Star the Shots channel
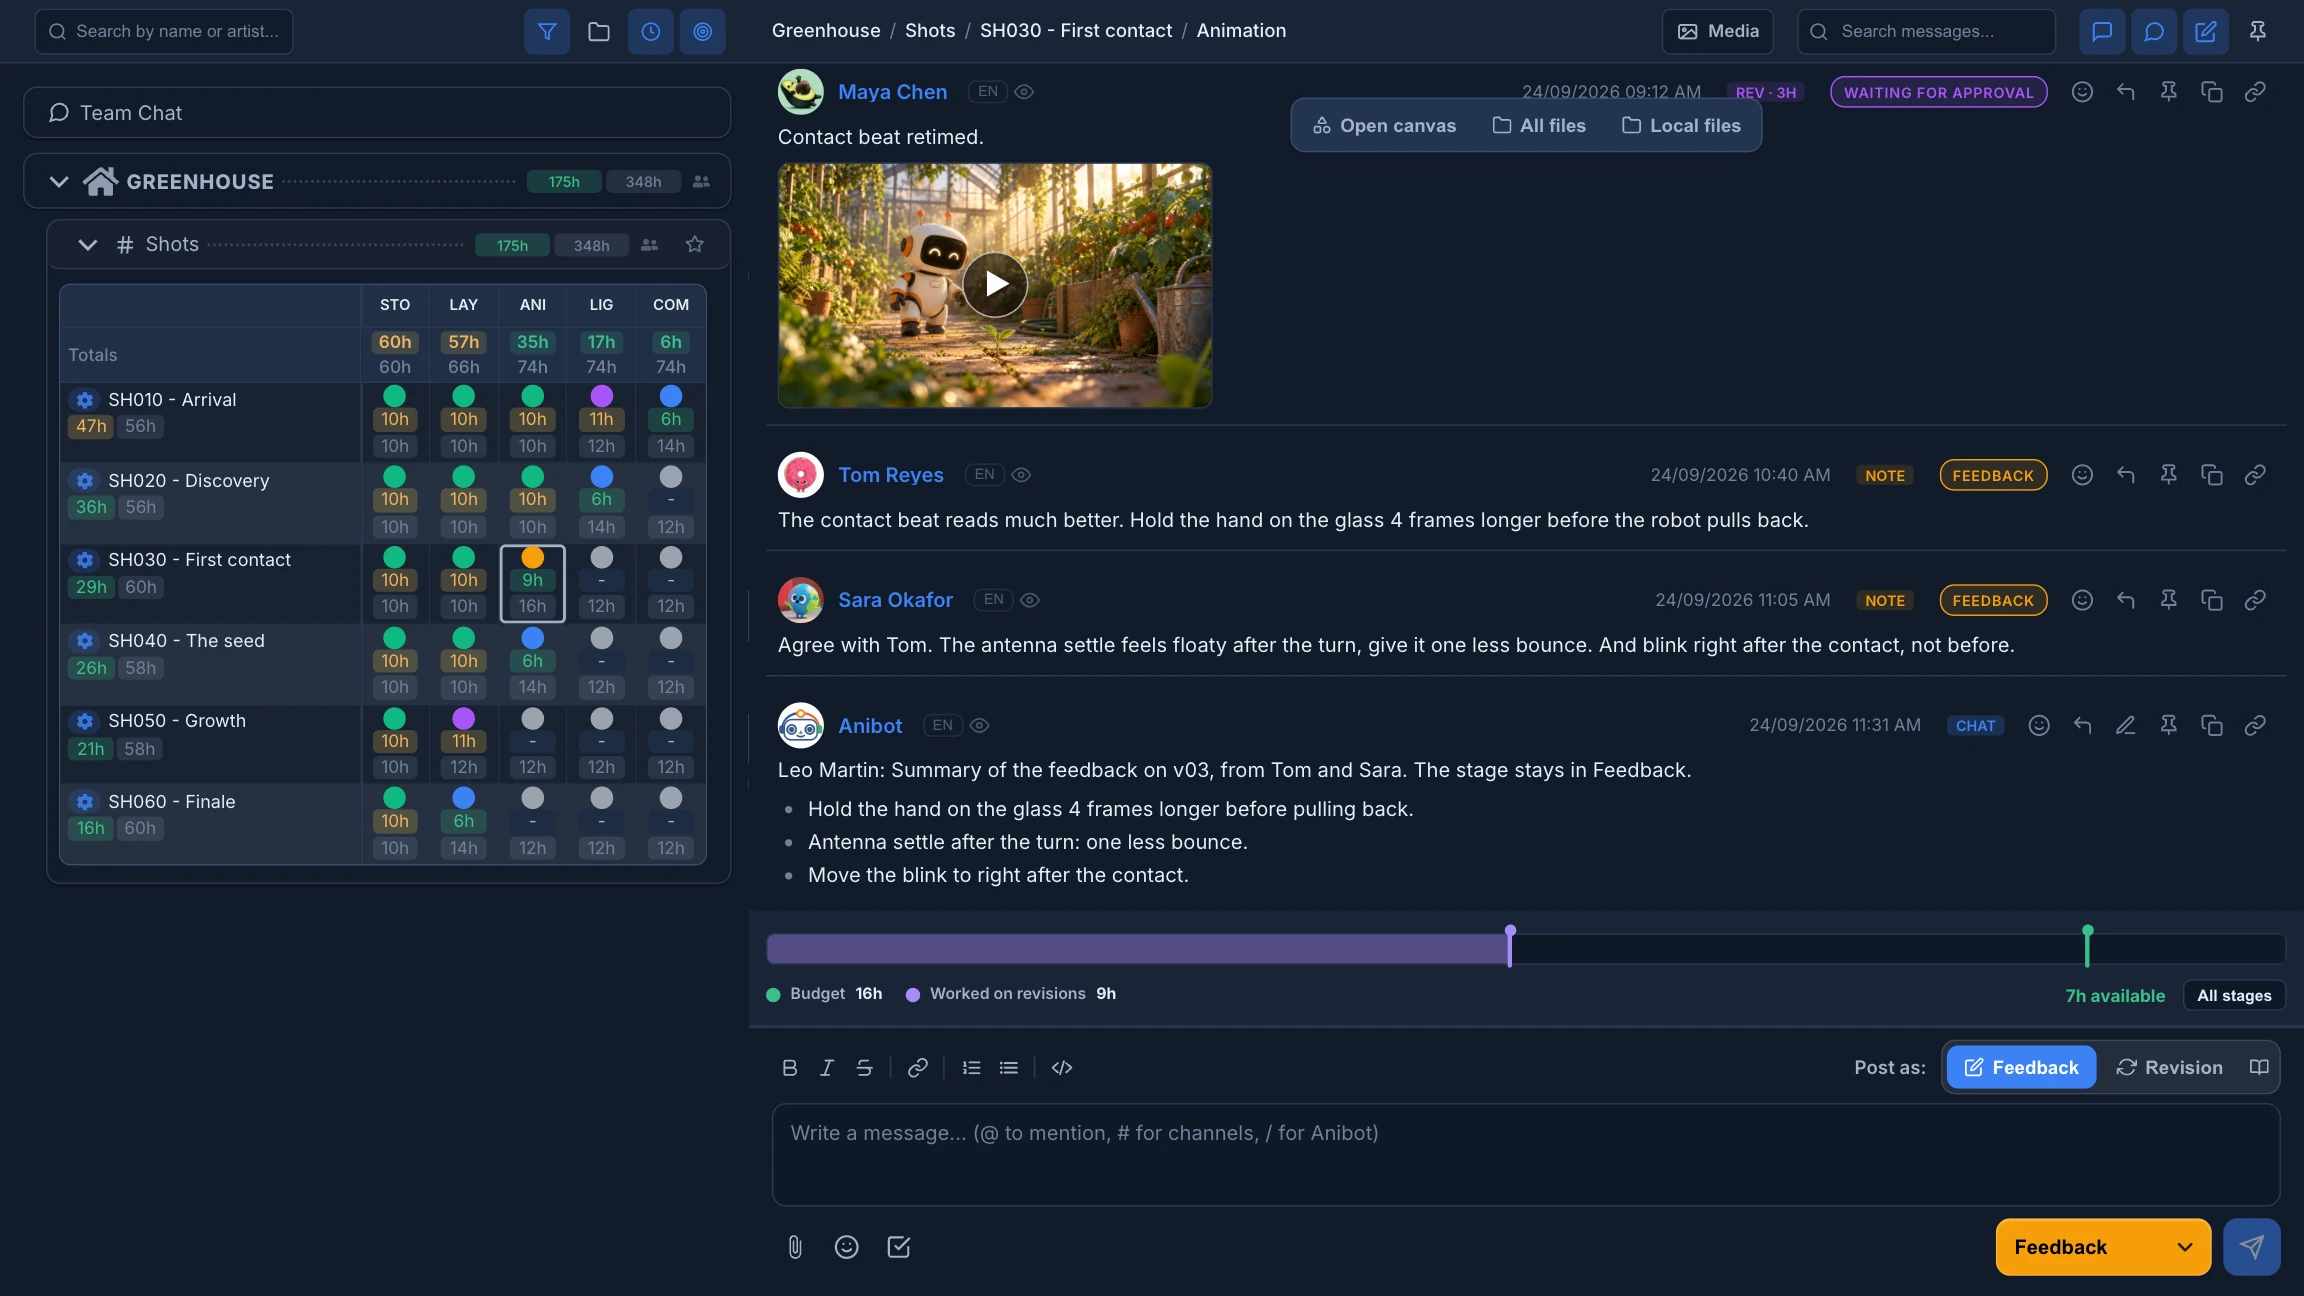Screen dimensions: 2304x1296 pyautogui.click(x=695, y=244)
